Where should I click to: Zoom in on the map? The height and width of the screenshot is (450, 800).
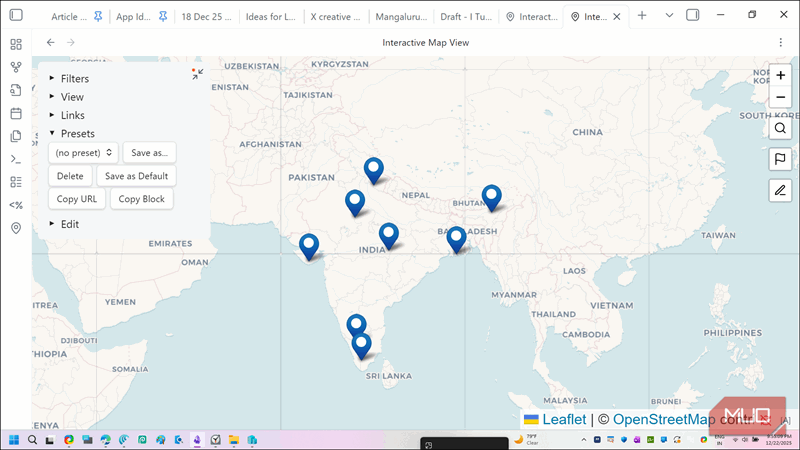[x=781, y=75]
